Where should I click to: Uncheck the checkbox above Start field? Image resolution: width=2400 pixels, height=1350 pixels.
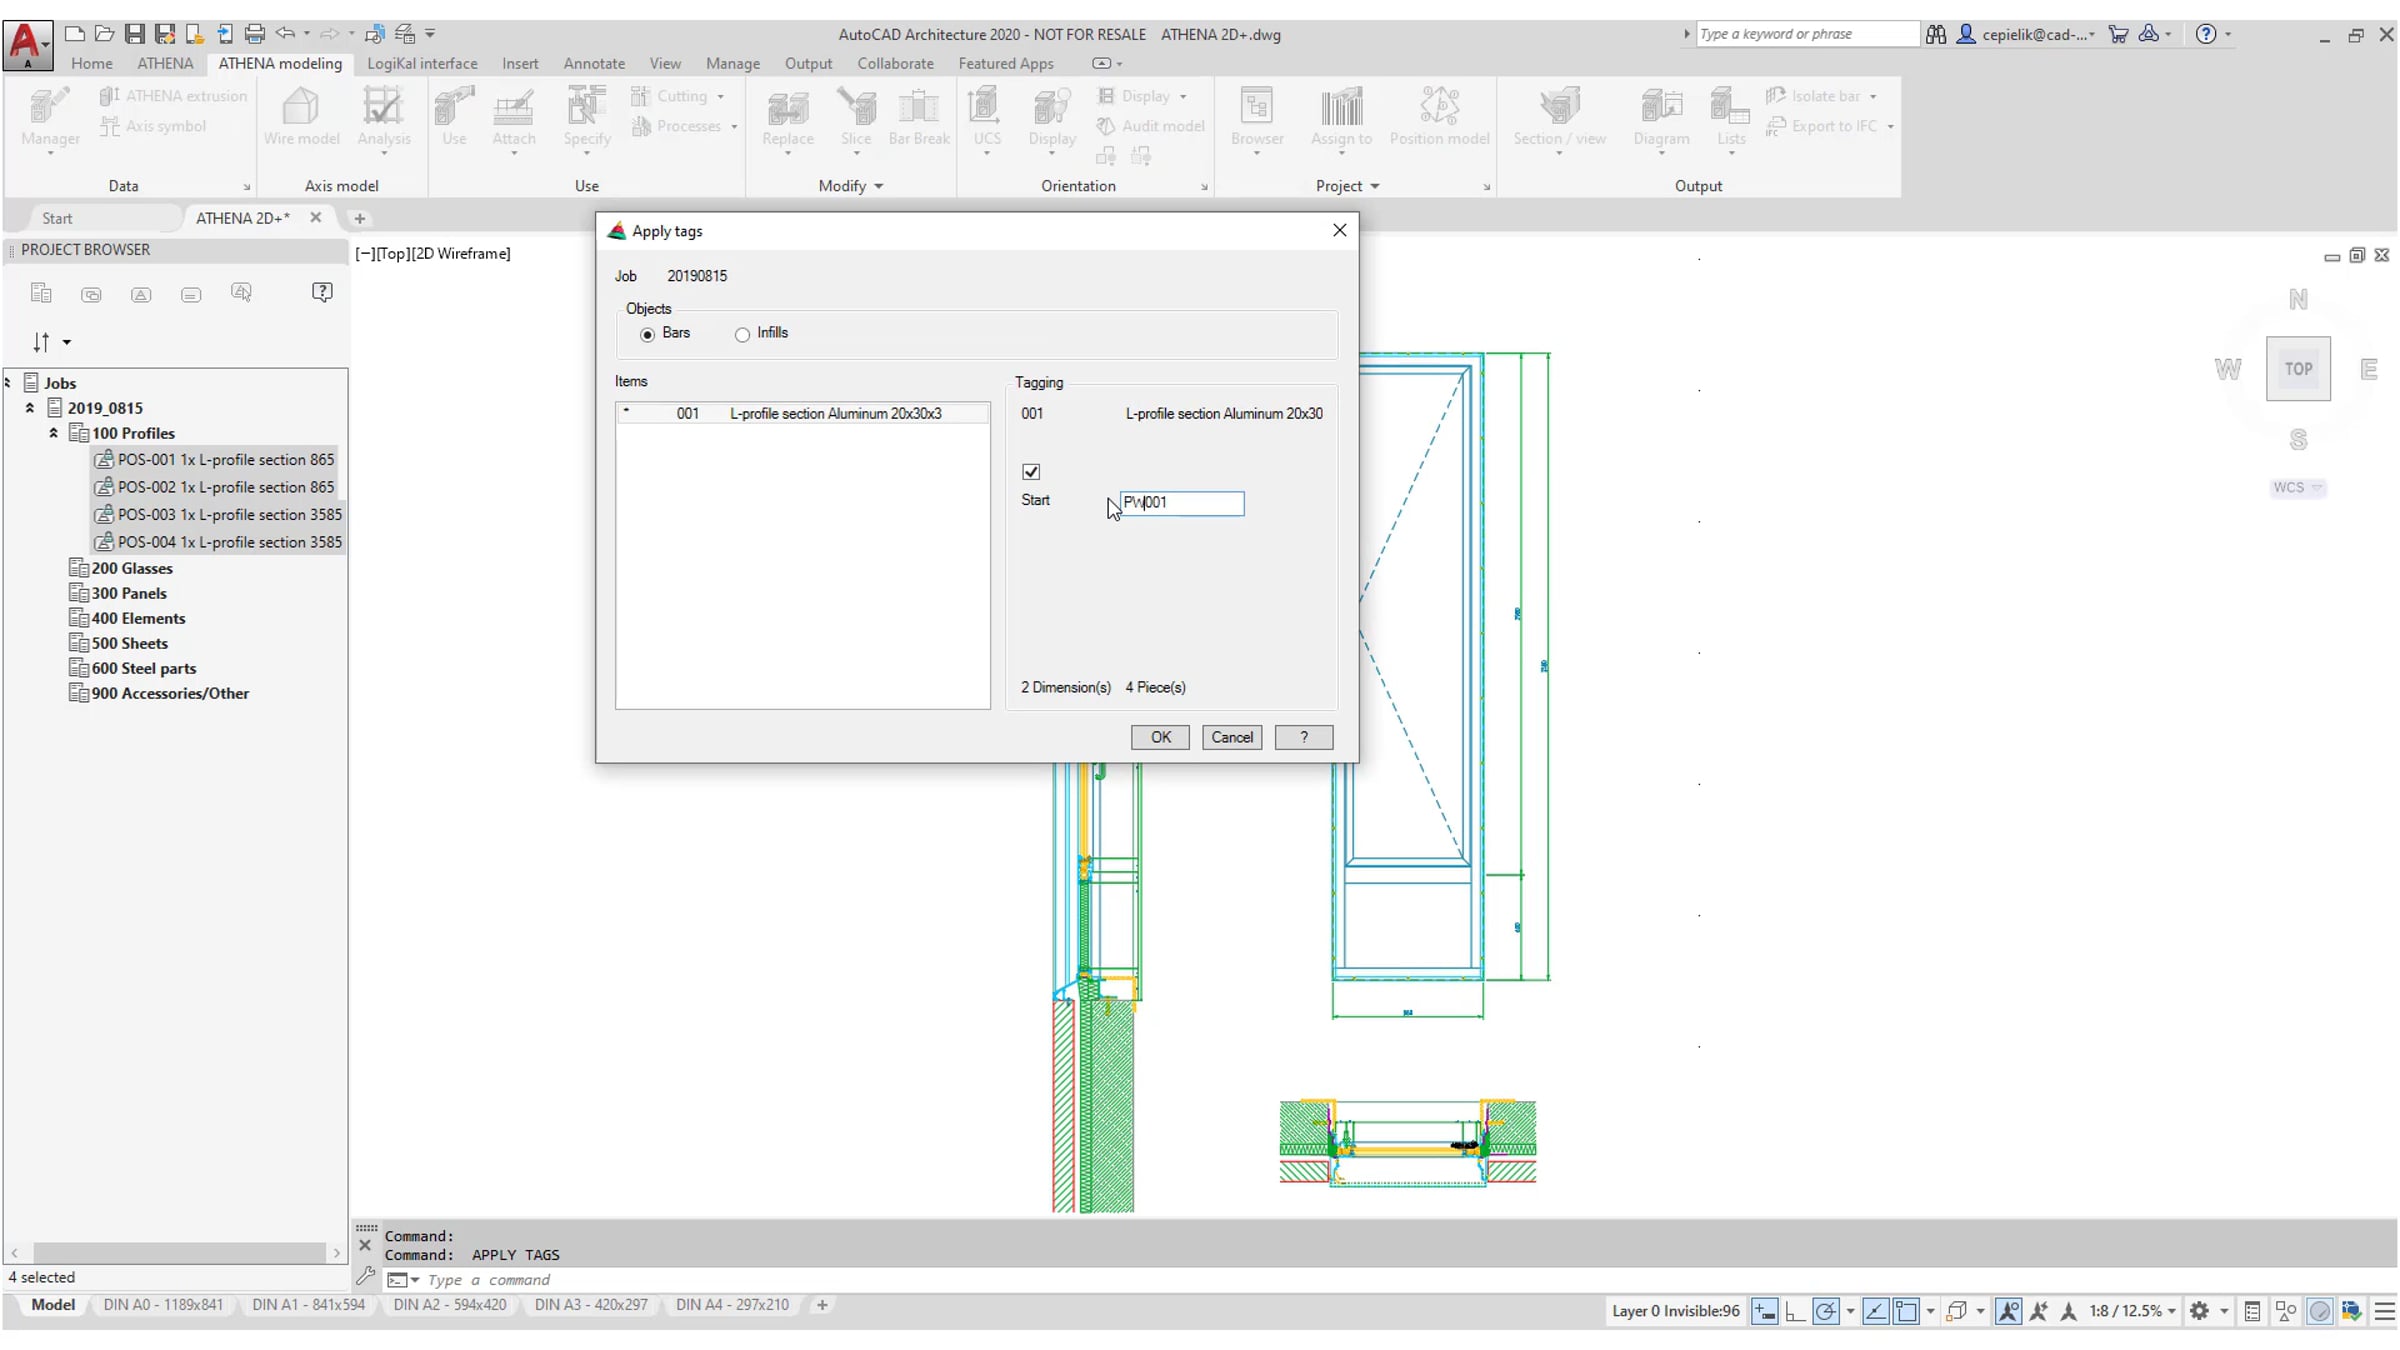1031,471
